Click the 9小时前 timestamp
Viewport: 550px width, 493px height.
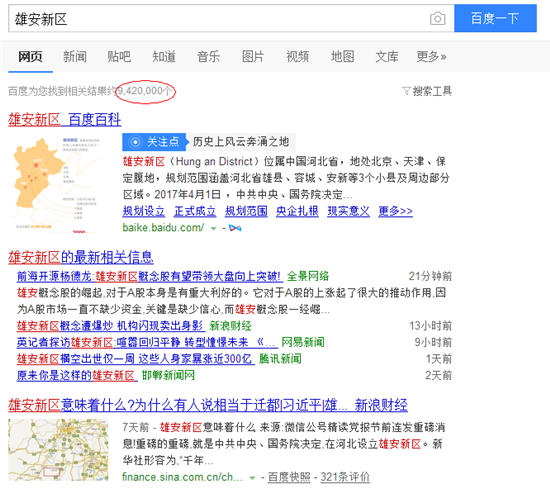click(x=433, y=342)
